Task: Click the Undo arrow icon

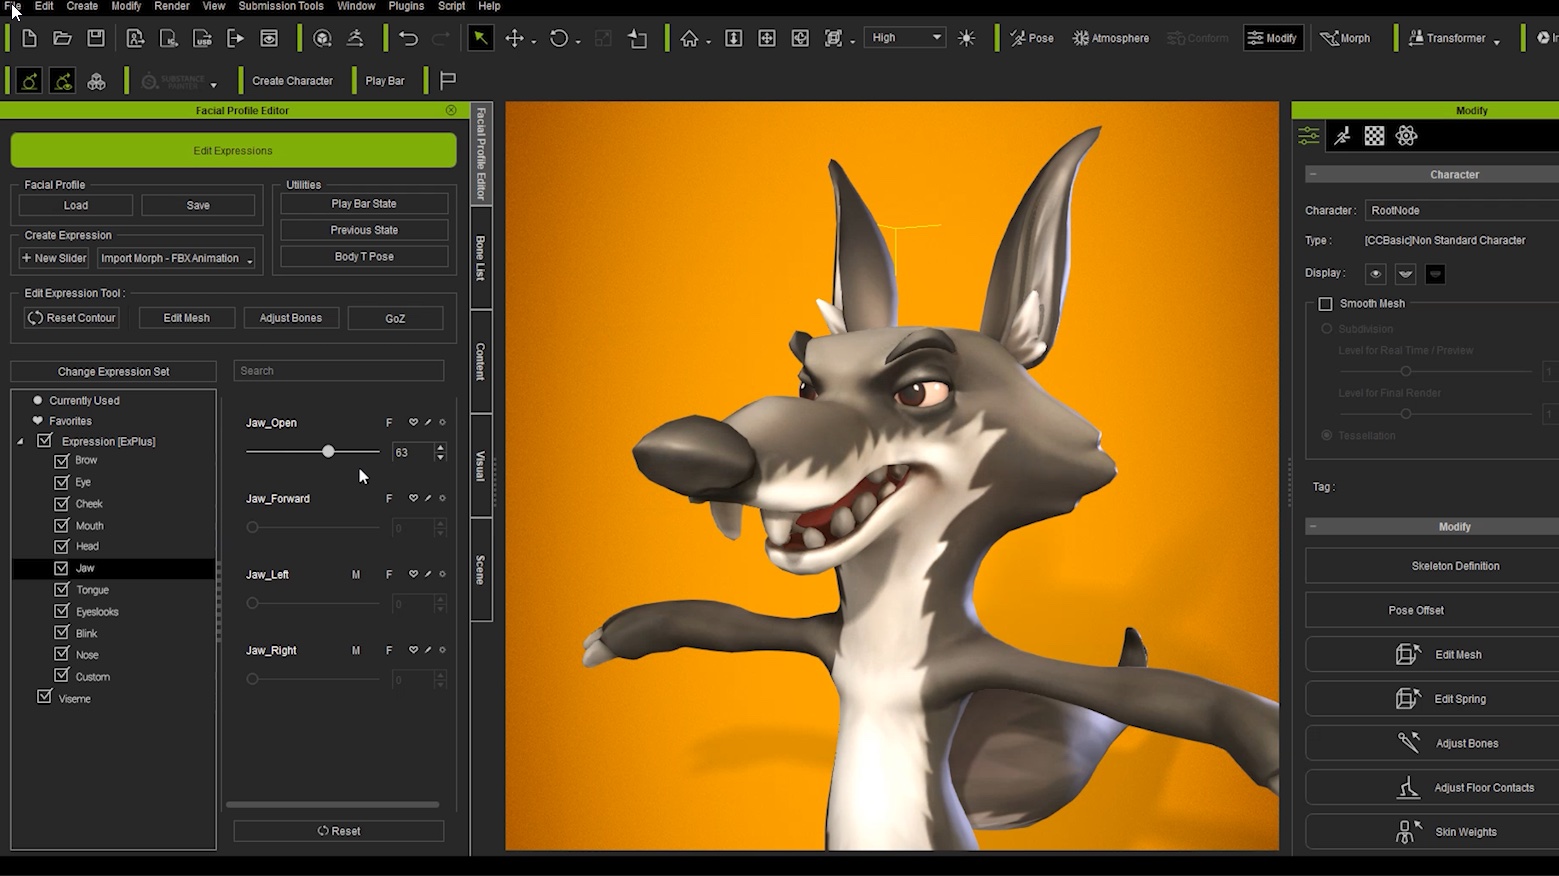Action: (408, 38)
